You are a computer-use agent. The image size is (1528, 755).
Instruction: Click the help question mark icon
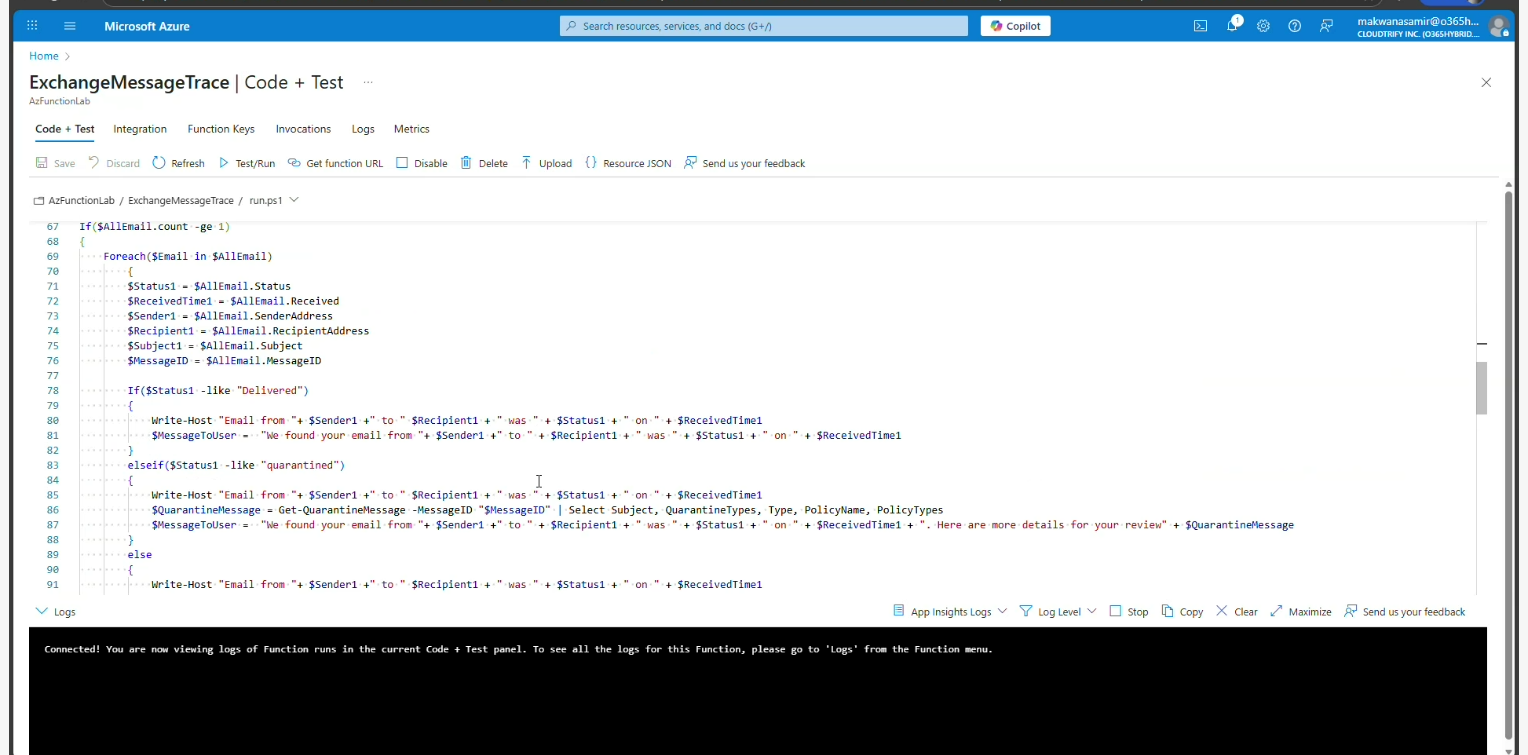click(1295, 26)
